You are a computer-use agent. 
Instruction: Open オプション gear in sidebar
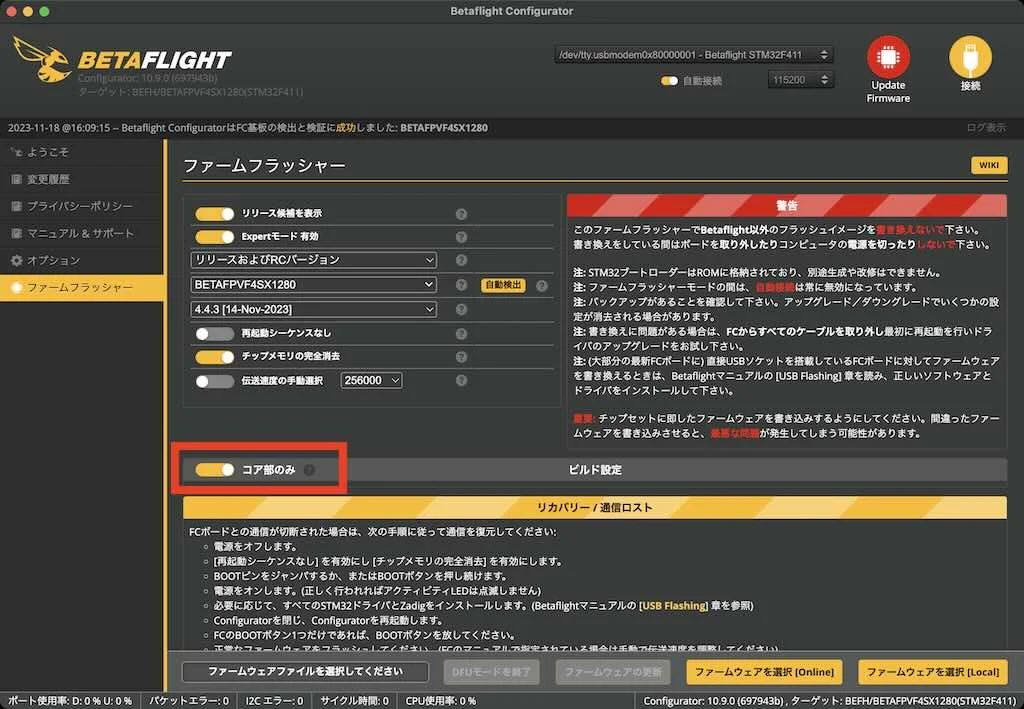pos(17,260)
